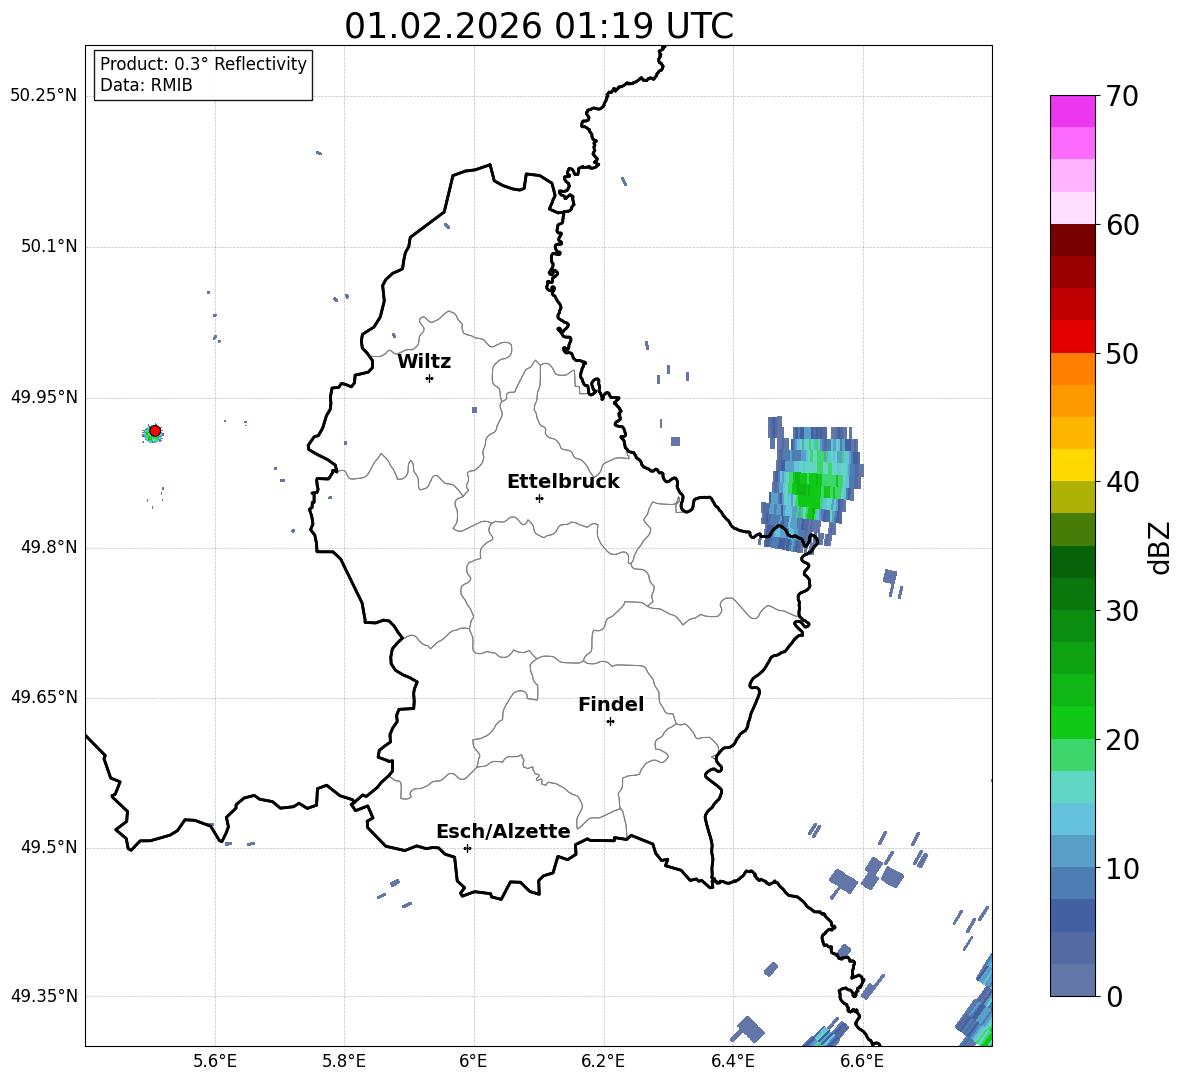Click the dark green colorbar segment near 30
The image size is (1184, 1081).
1072,594
